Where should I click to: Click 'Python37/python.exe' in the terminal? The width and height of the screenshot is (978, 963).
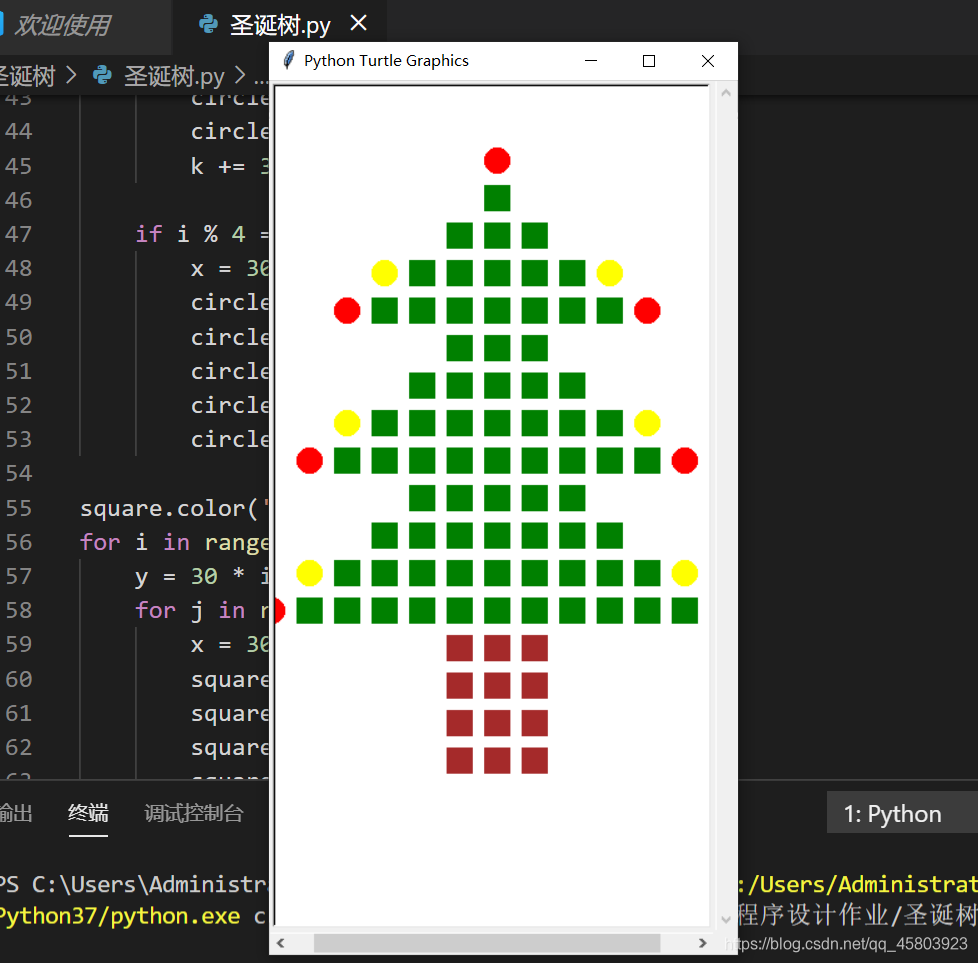[120, 916]
